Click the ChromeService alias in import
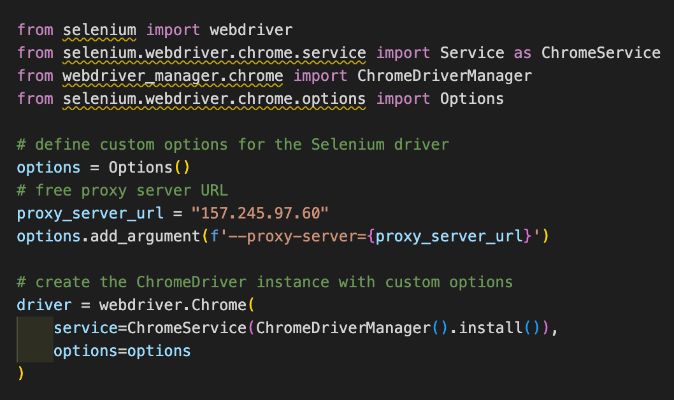The height and width of the screenshot is (400, 674). click(600, 53)
